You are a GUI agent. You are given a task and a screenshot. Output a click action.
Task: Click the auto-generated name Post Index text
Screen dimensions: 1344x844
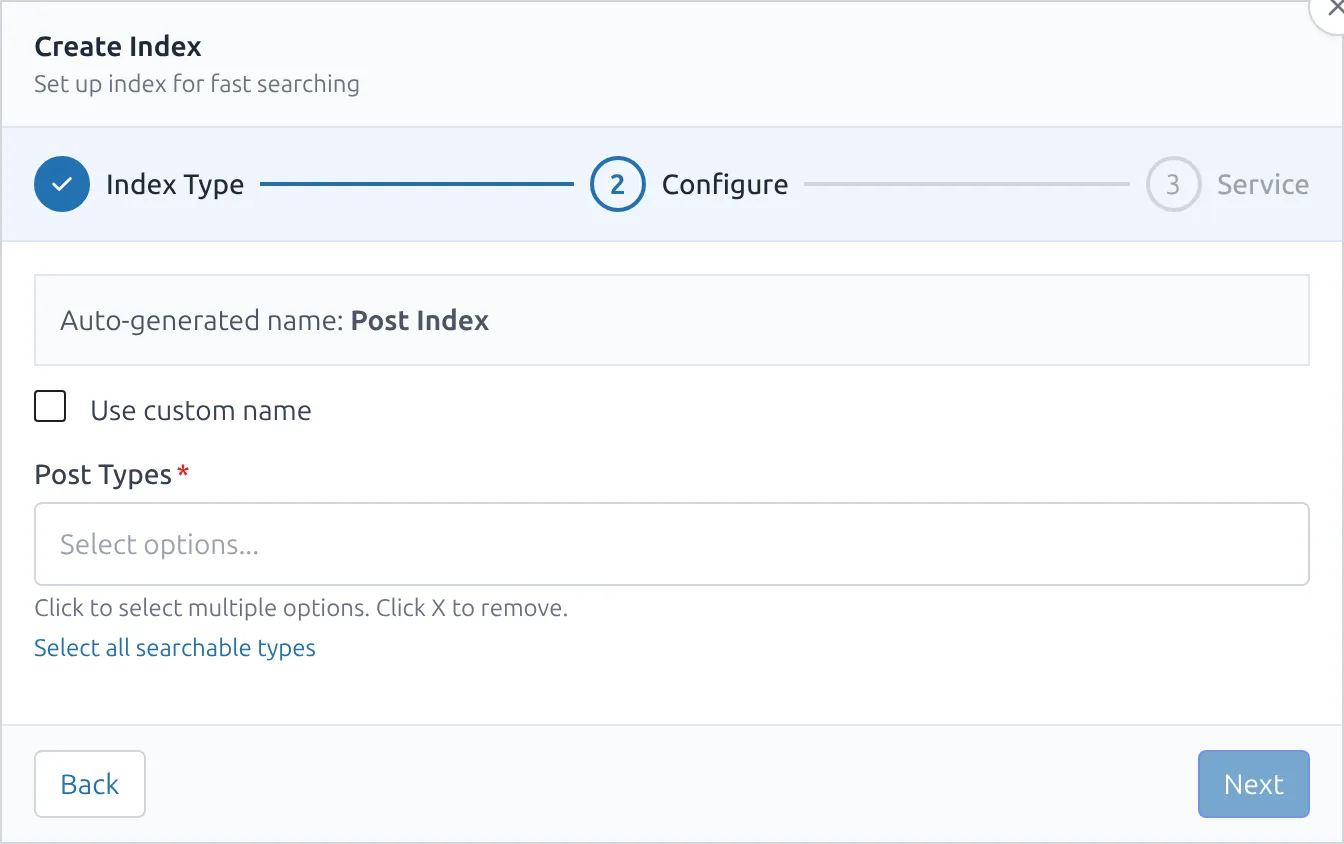[x=420, y=321]
